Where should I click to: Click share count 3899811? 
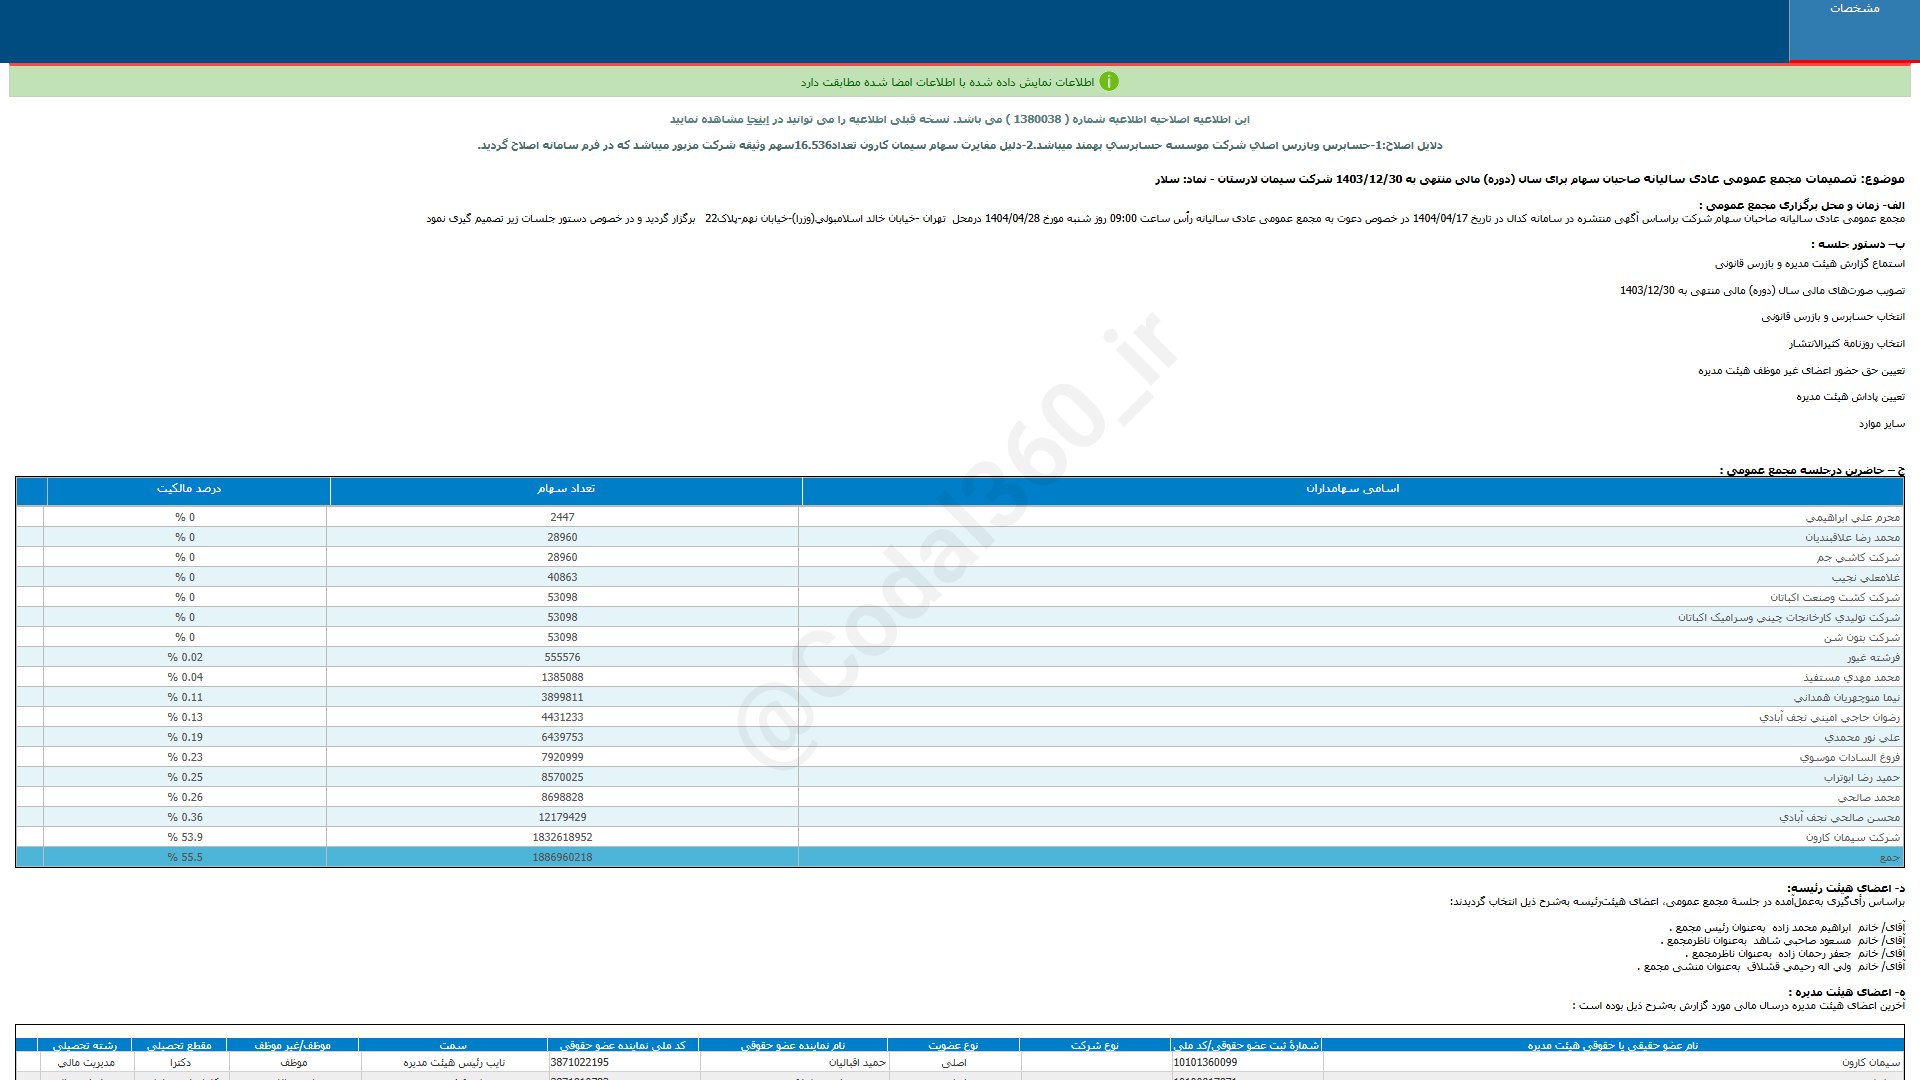click(x=562, y=697)
